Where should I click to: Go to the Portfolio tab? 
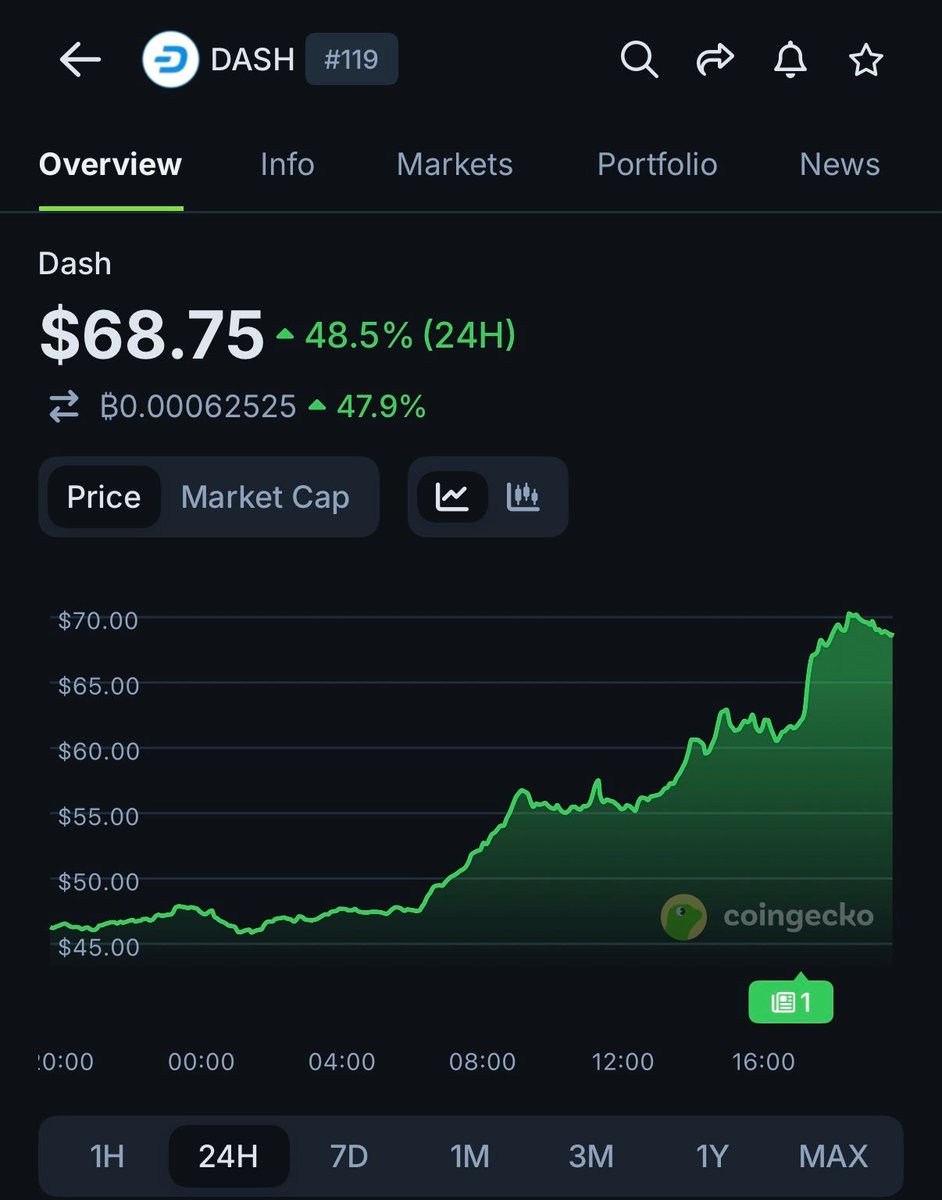[657, 165]
